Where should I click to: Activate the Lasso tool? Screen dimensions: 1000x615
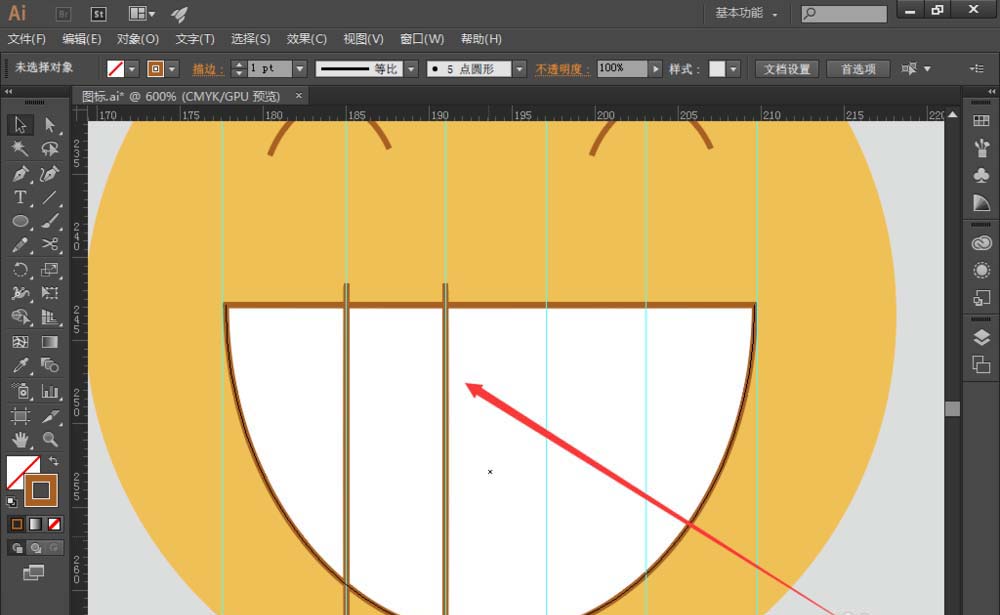coord(50,149)
